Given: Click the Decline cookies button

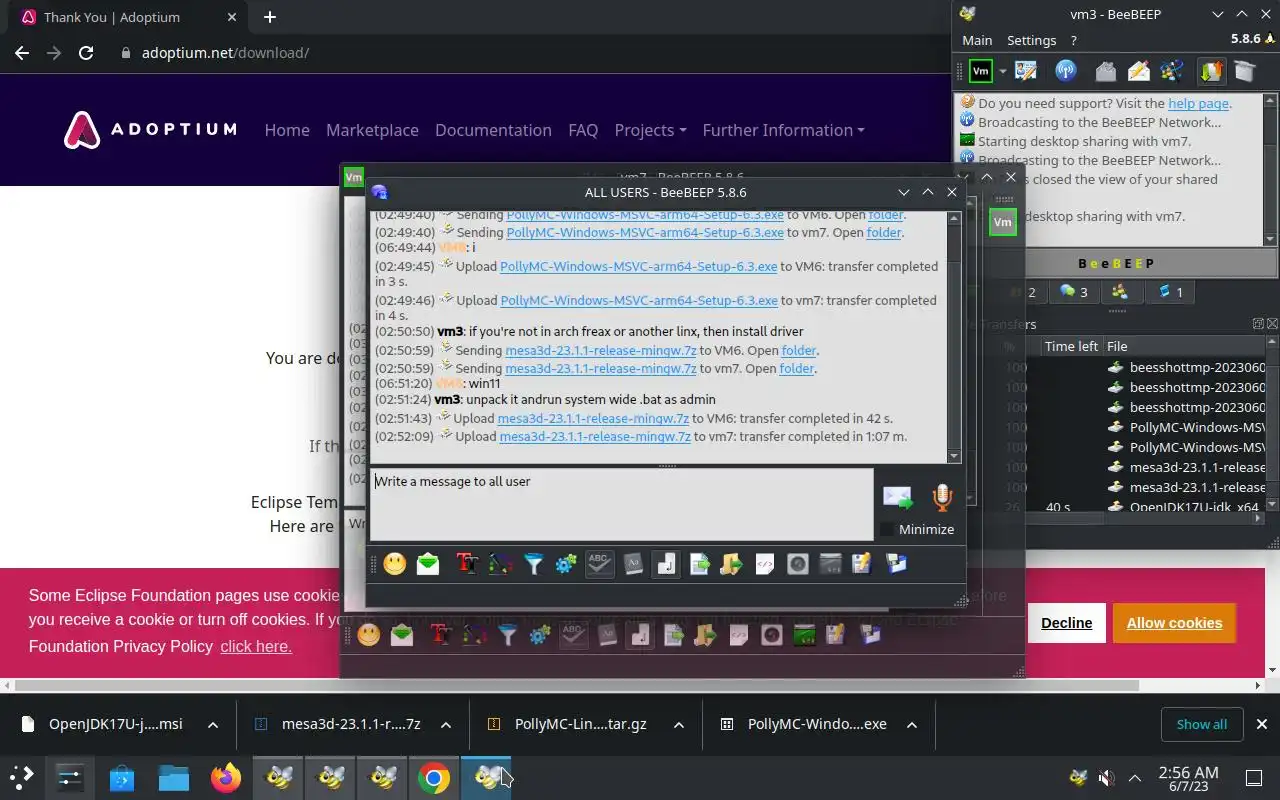Looking at the screenshot, I should 1066,623.
